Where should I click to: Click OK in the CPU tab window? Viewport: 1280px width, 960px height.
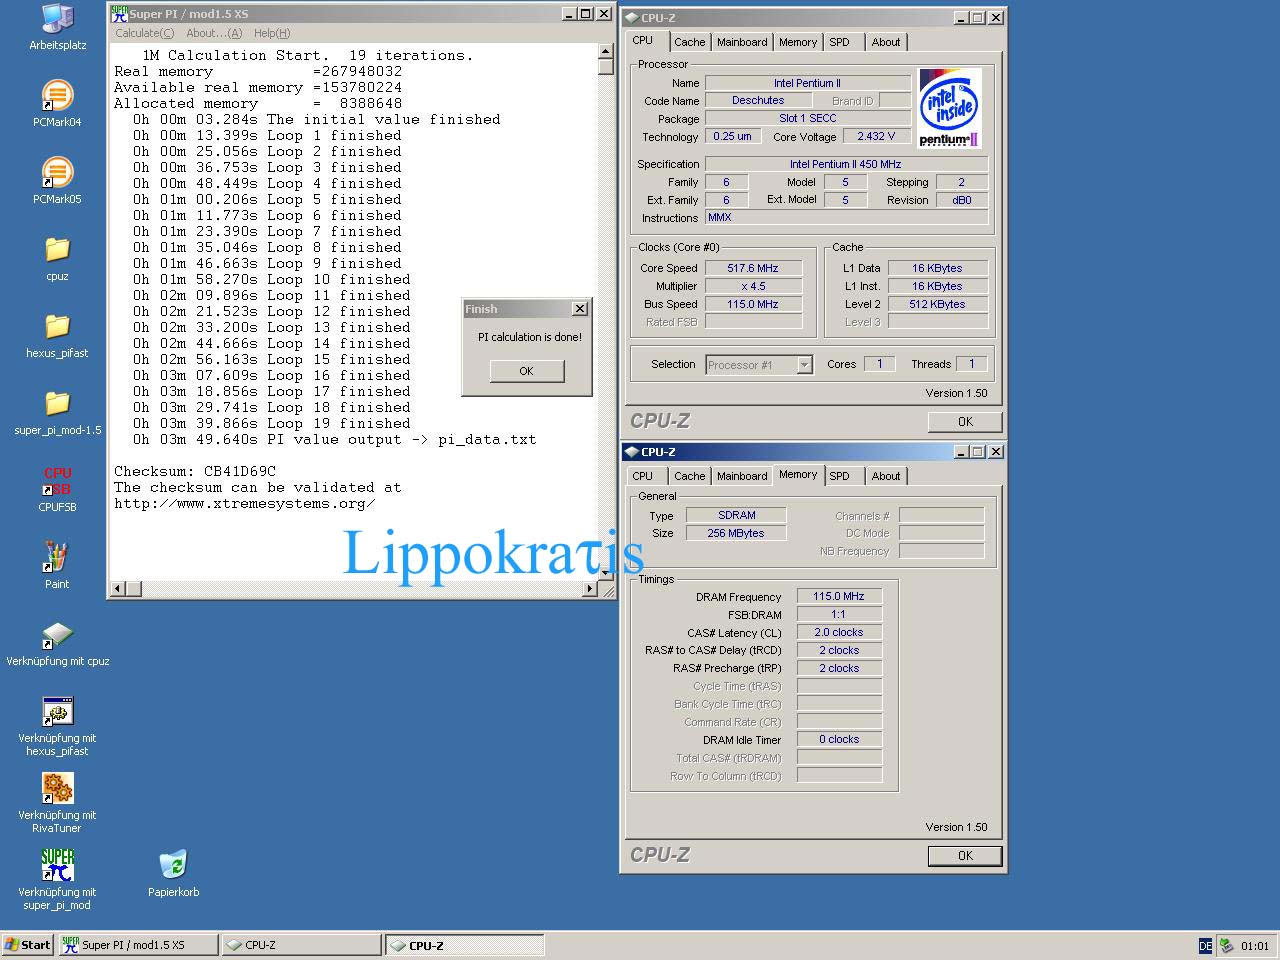tap(965, 422)
